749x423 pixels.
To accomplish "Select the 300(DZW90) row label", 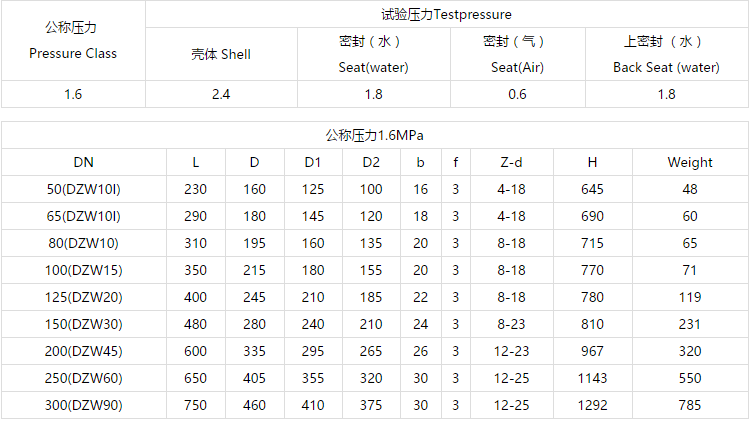I will [84, 405].
